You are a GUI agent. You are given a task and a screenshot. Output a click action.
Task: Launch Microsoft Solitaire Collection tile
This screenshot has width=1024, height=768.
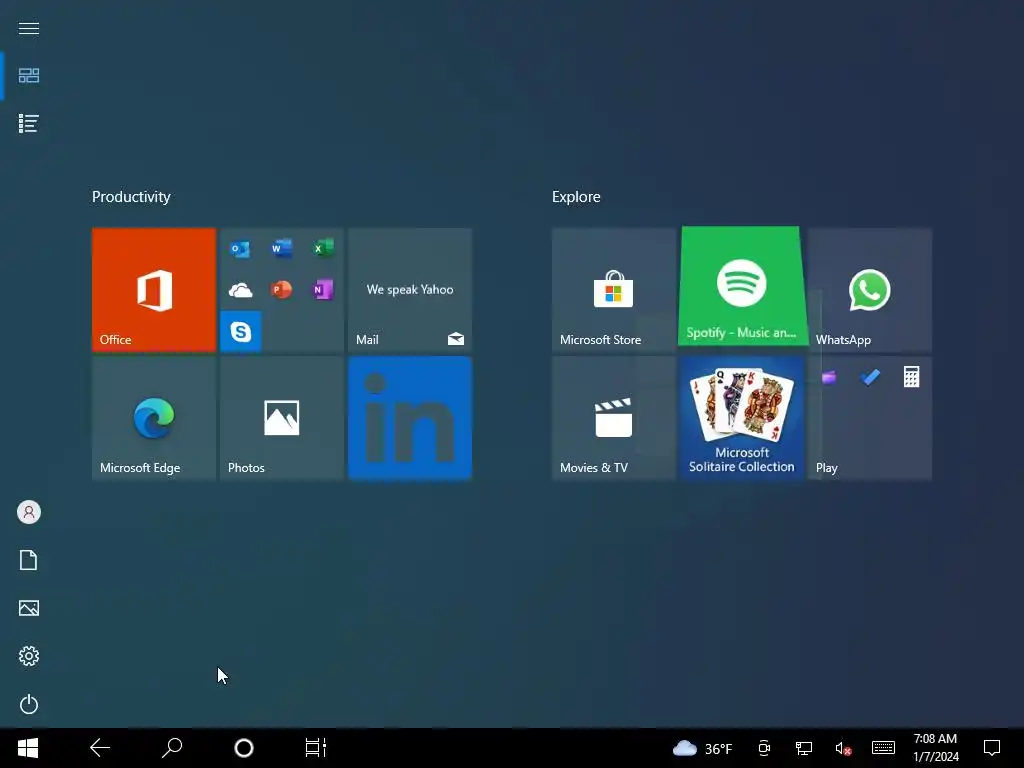pyautogui.click(x=741, y=418)
